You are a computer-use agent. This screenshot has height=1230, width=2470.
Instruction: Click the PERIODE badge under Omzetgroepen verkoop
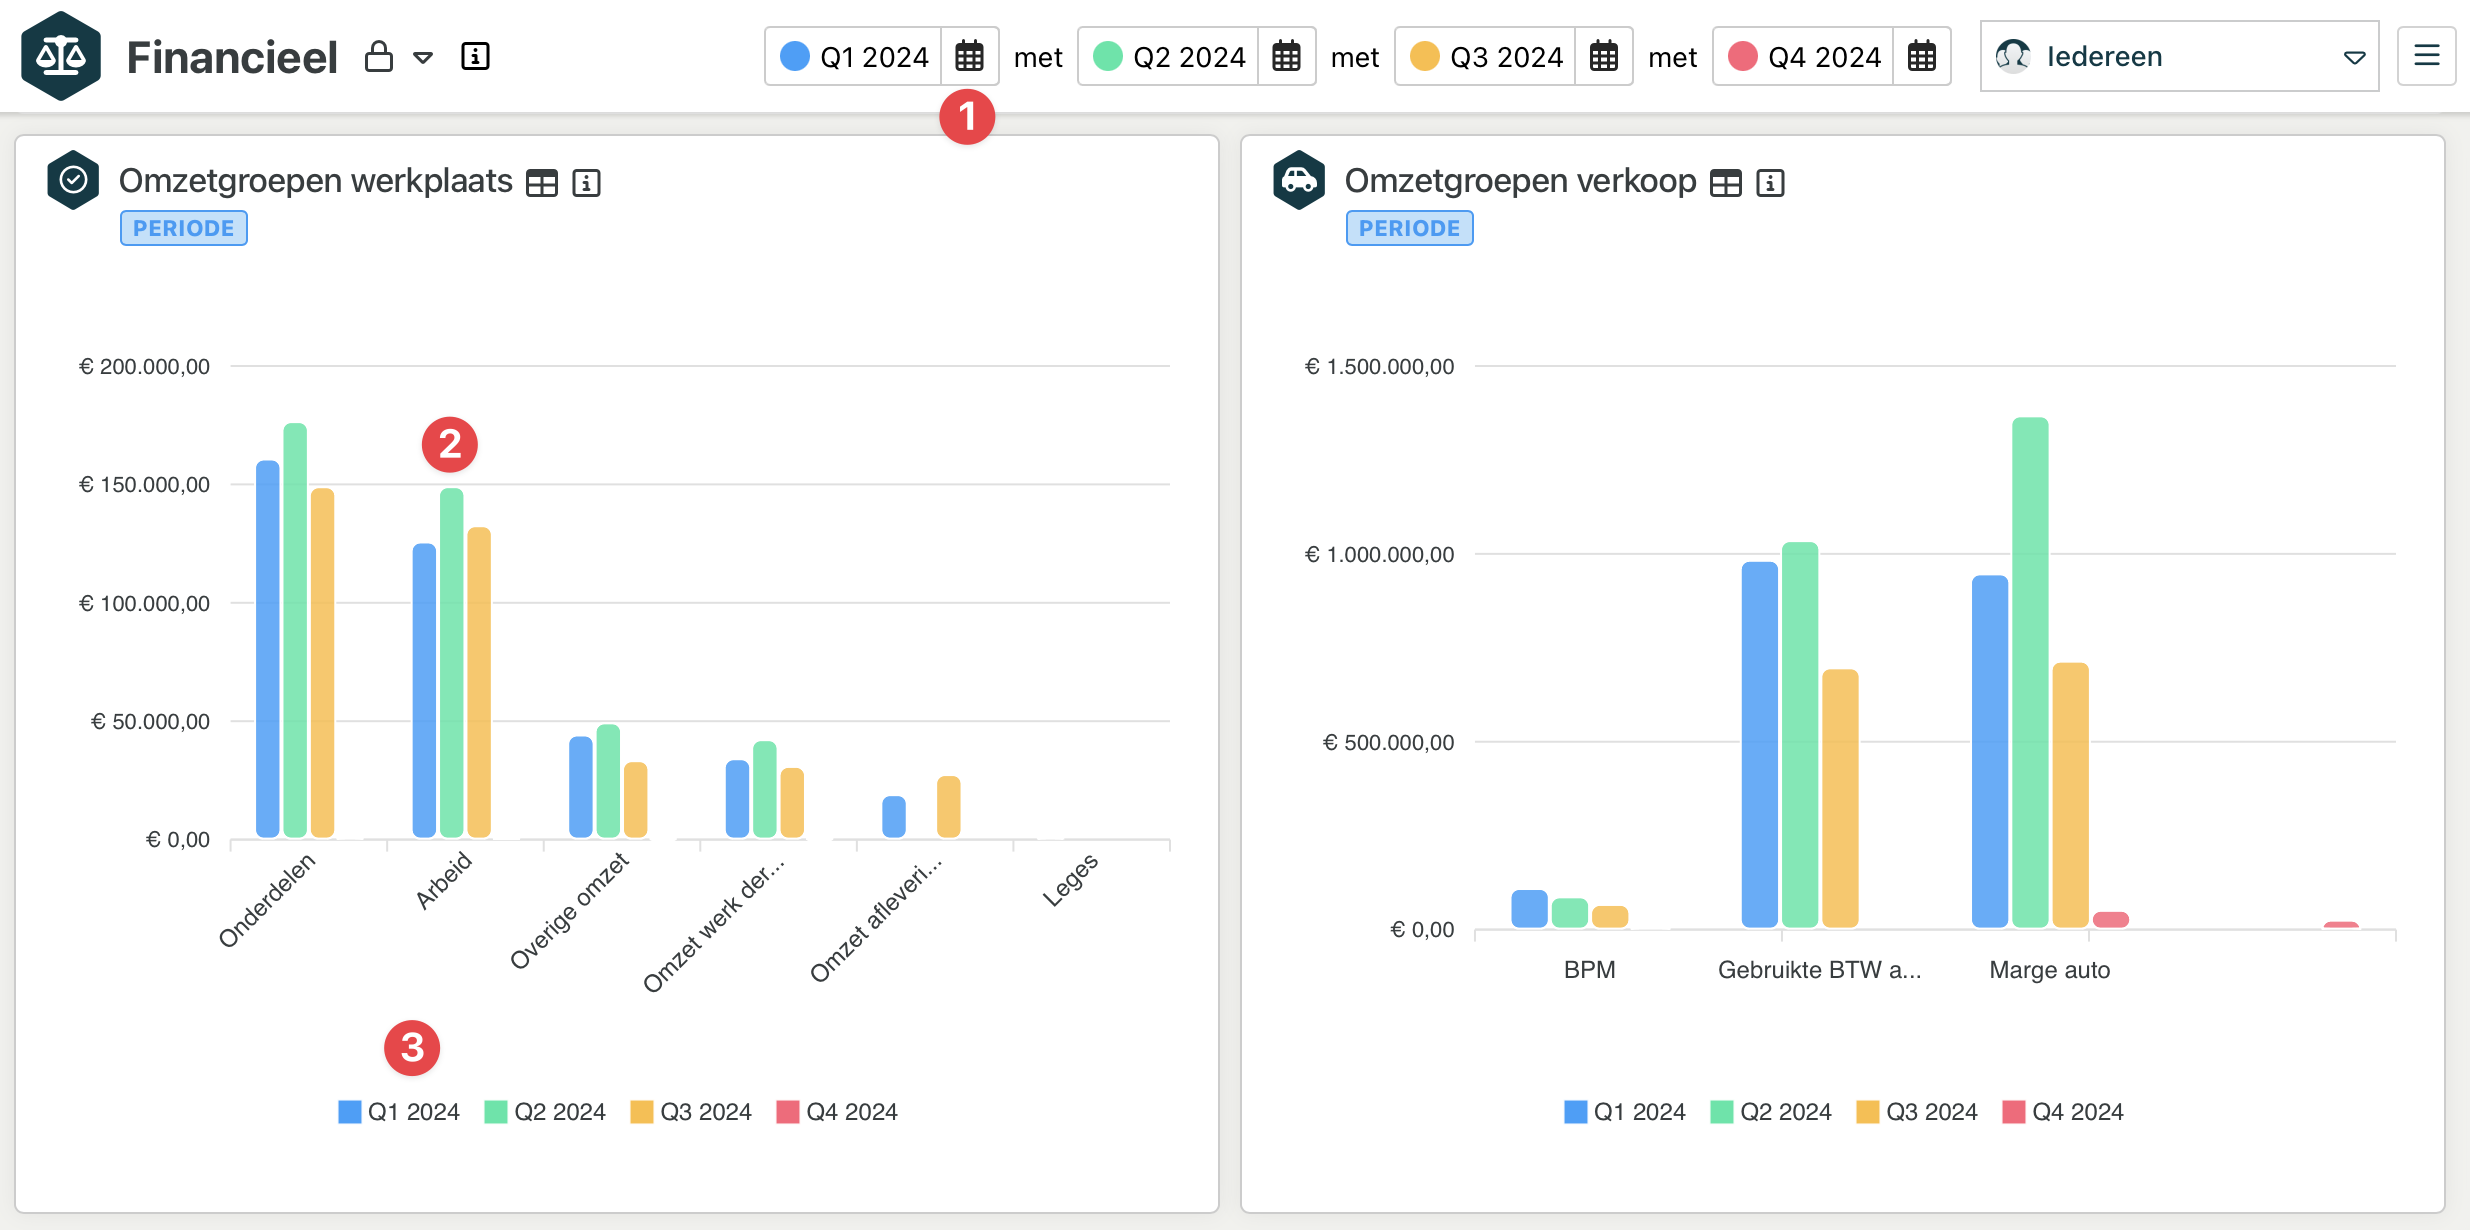pyautogui.click(x=1409, y=228)
